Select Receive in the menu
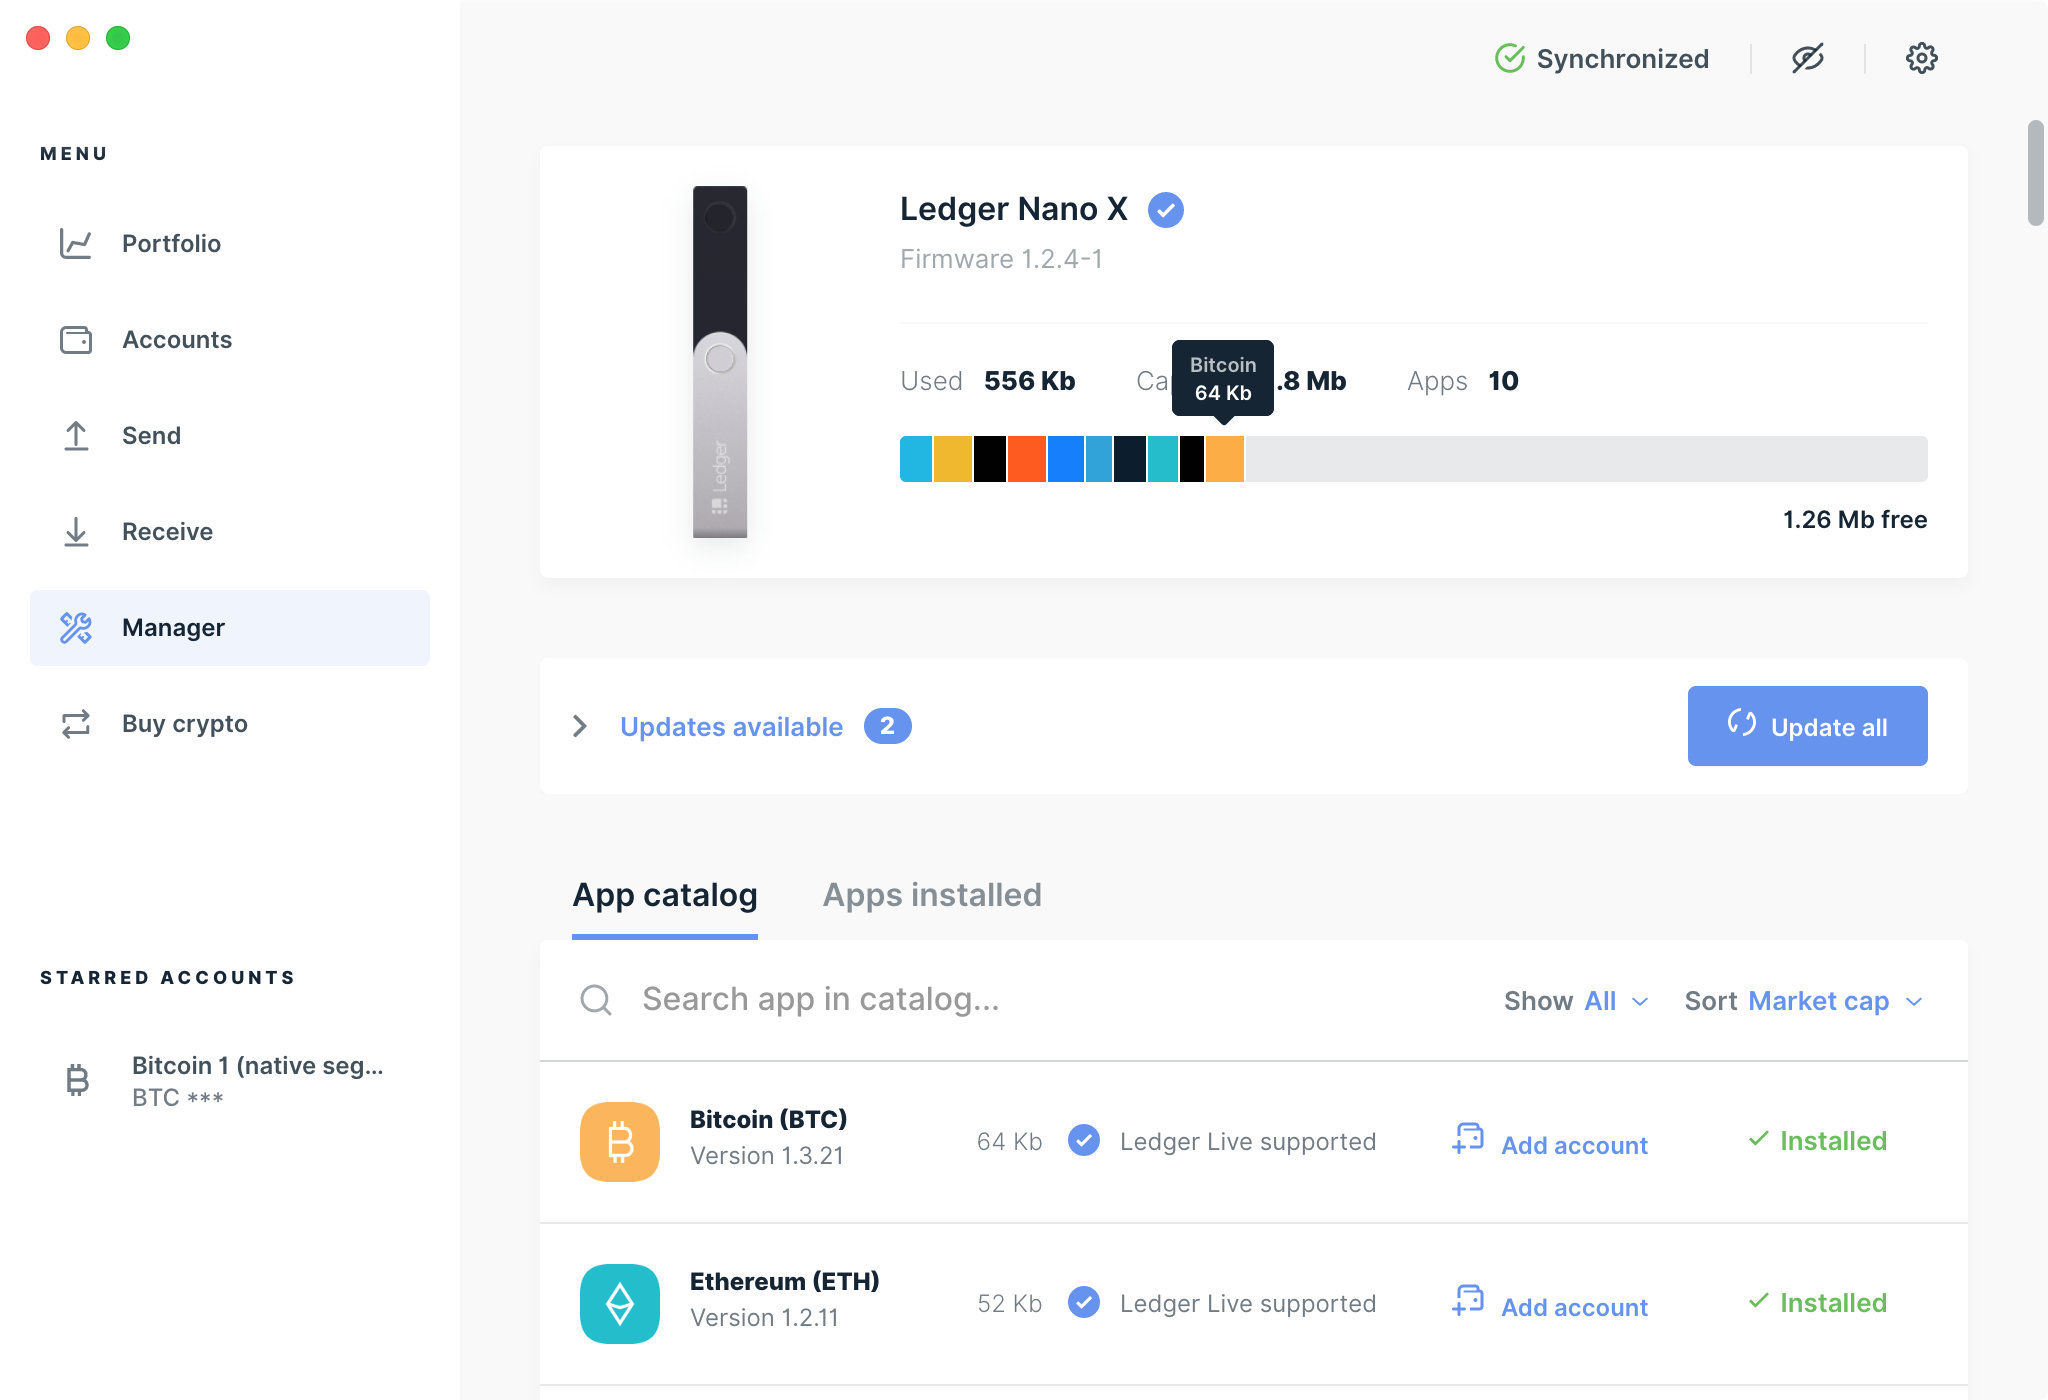 click(230, 532)
